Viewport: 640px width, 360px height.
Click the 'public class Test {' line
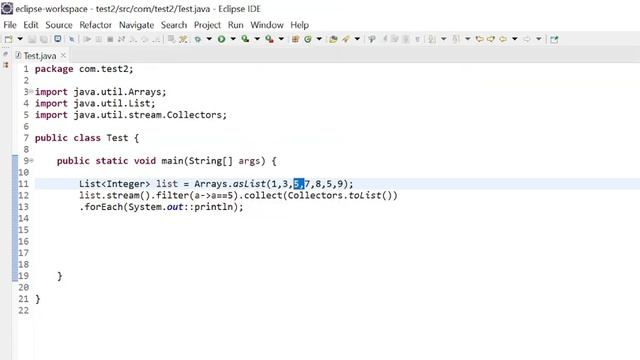pos(87,138)
